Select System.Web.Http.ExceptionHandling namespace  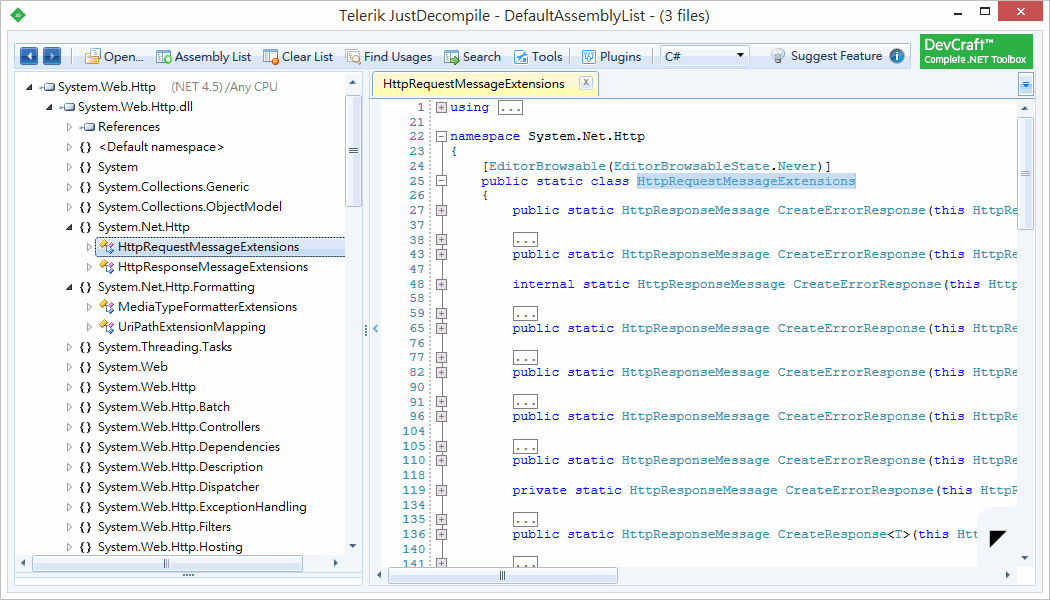pyautogui.click(x=202, y=508)
